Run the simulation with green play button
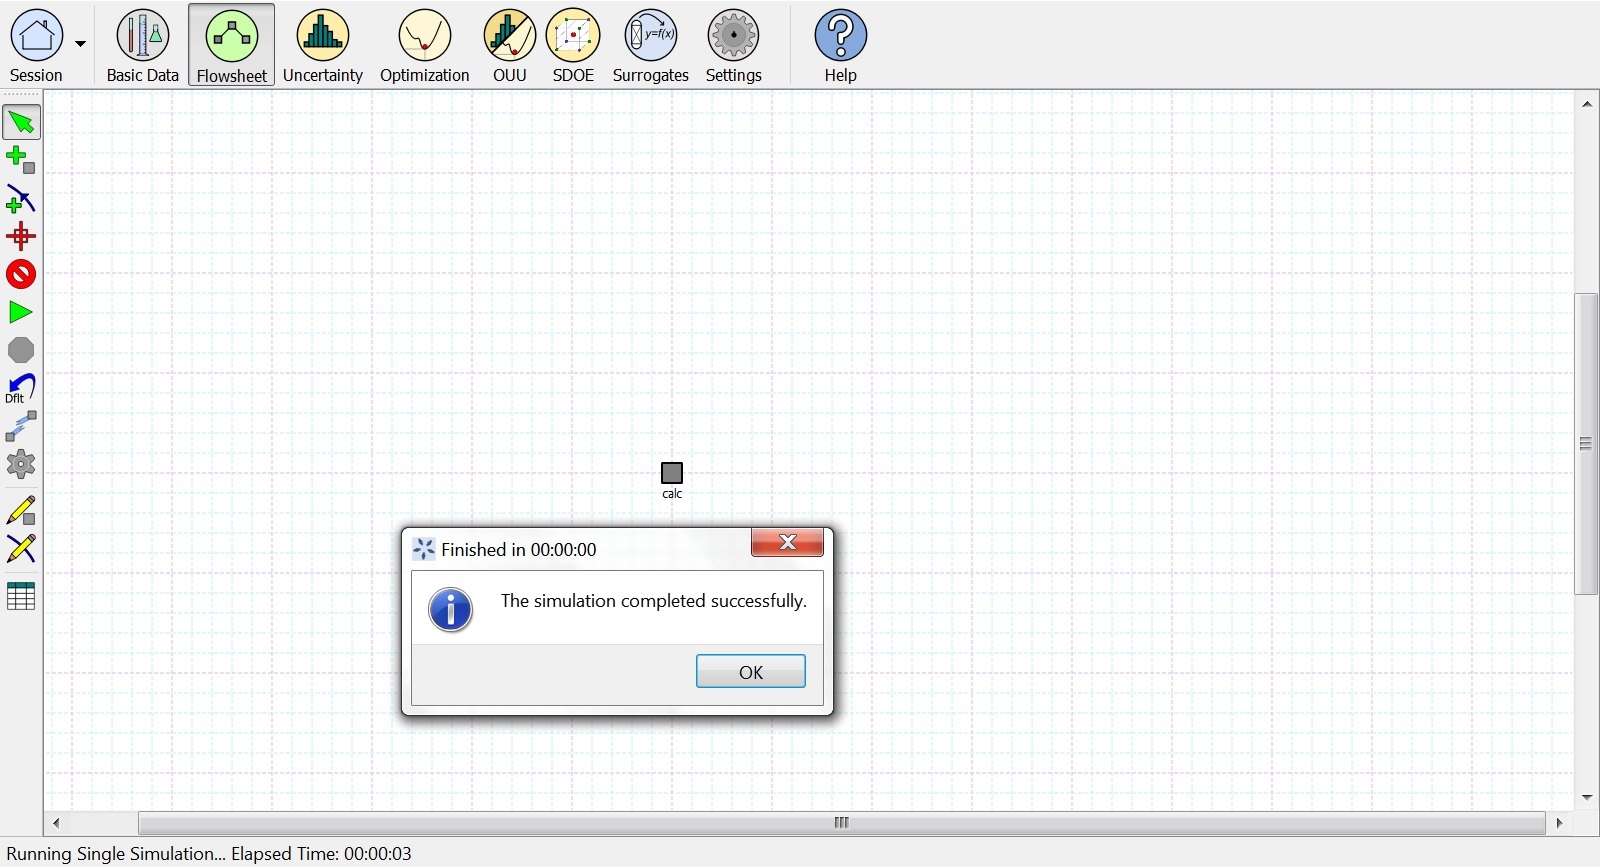1600x868 pixels. (x=21, y=312)
